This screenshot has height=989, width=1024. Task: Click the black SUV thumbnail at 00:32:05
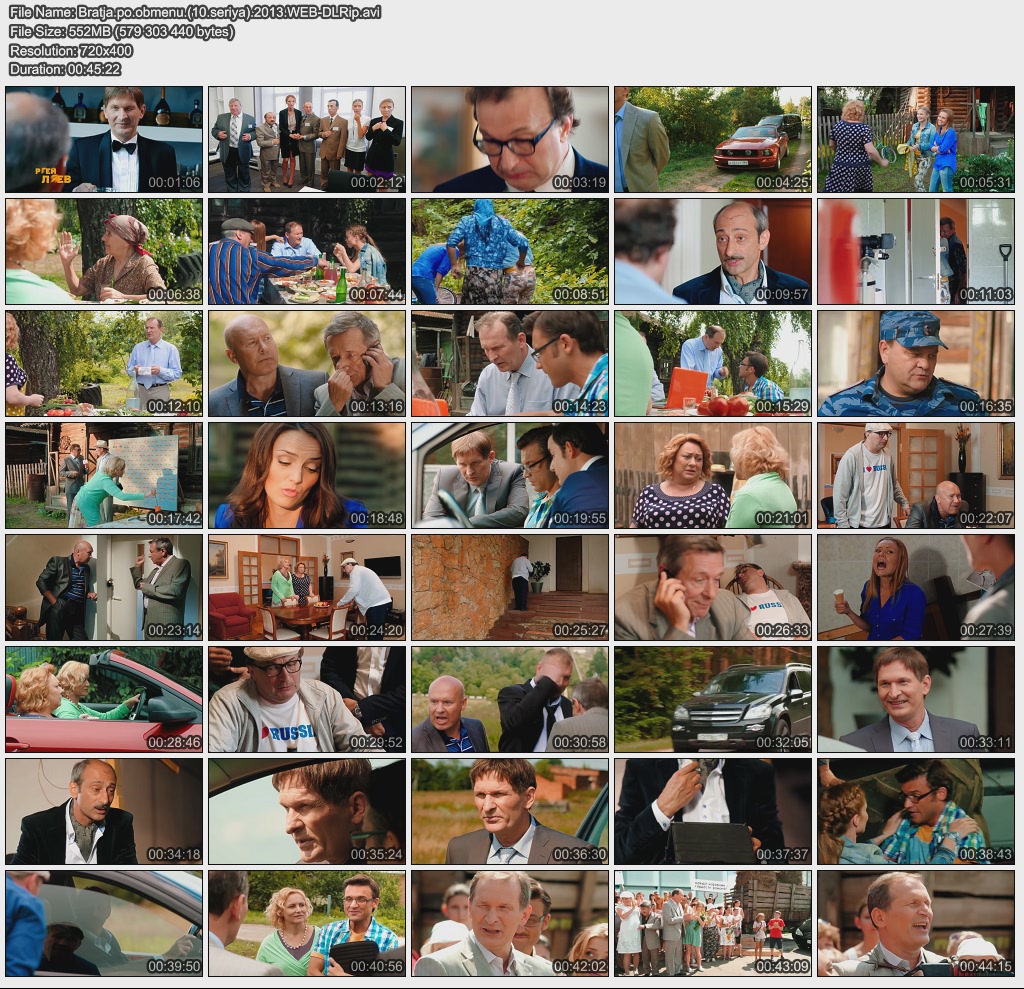(x=713, y=699)
